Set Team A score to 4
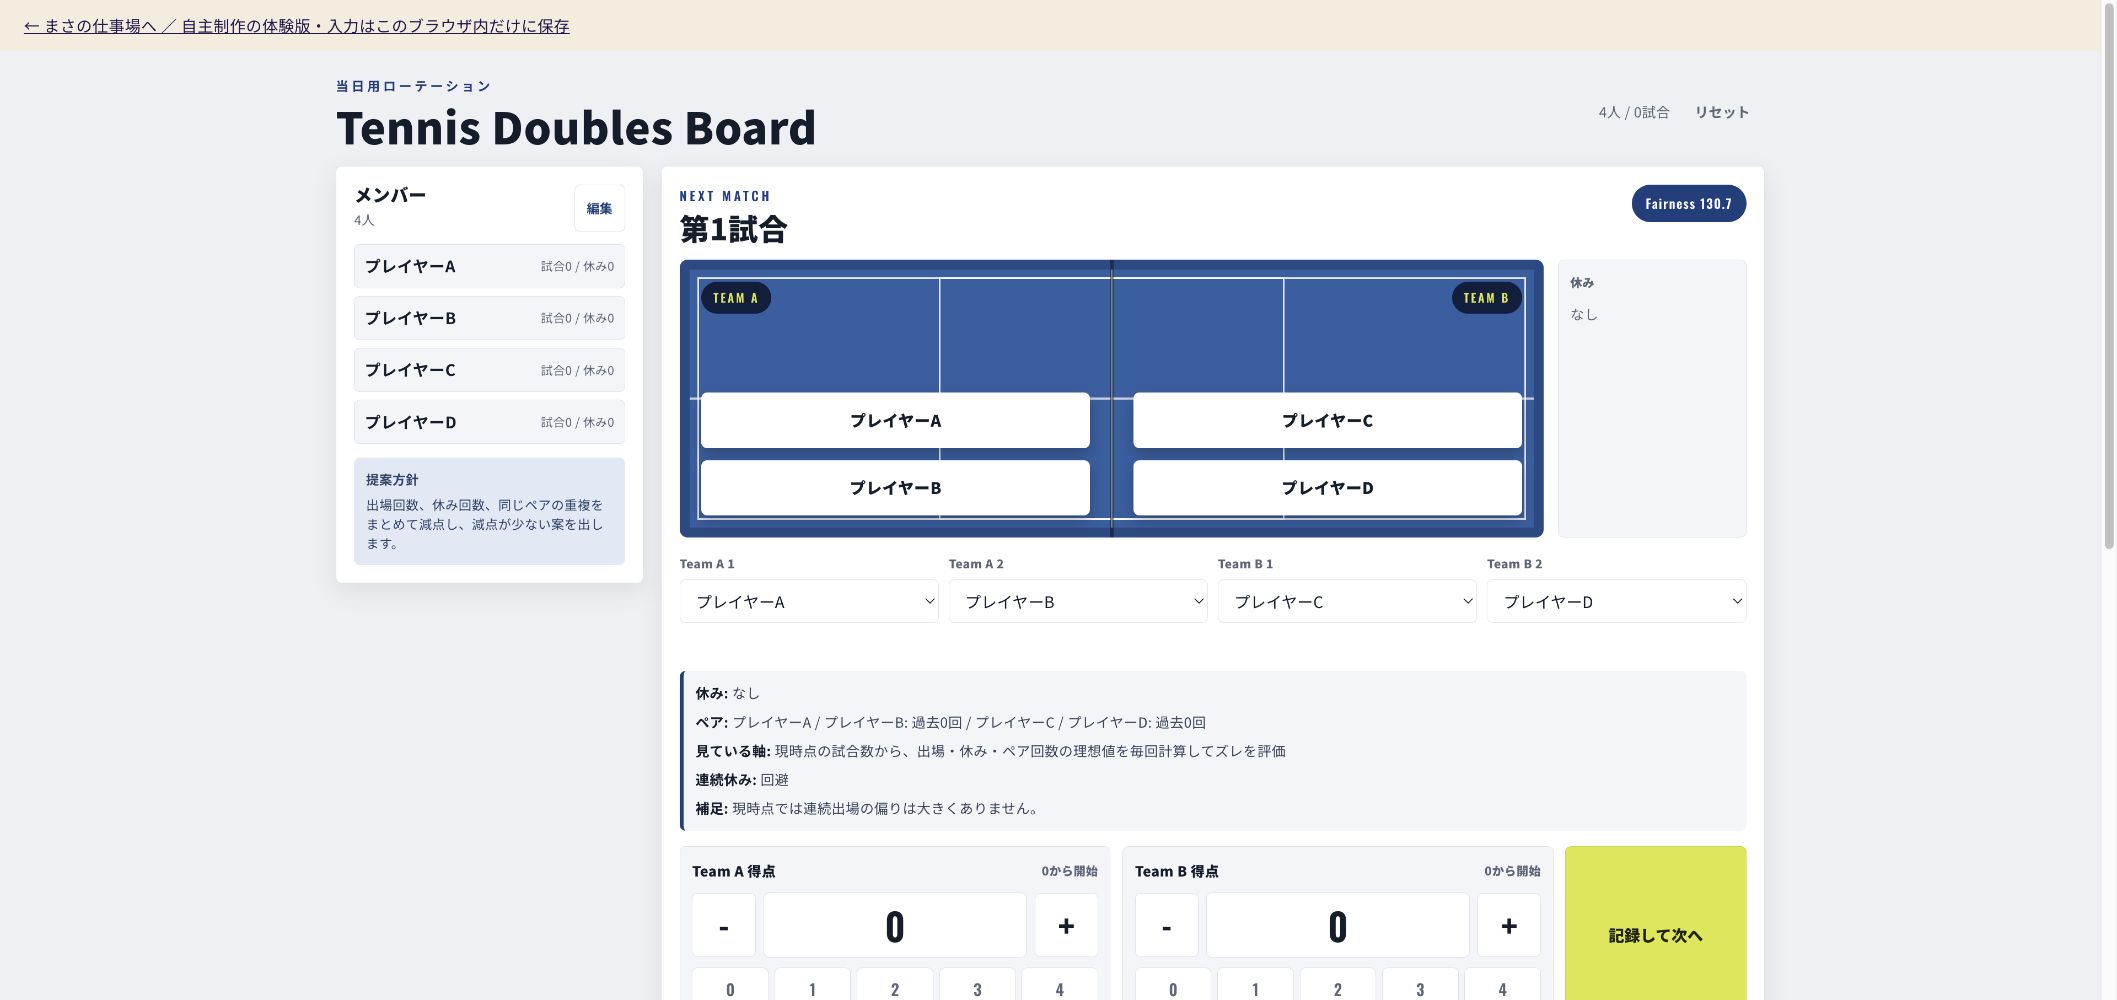 click(1059, 985)
